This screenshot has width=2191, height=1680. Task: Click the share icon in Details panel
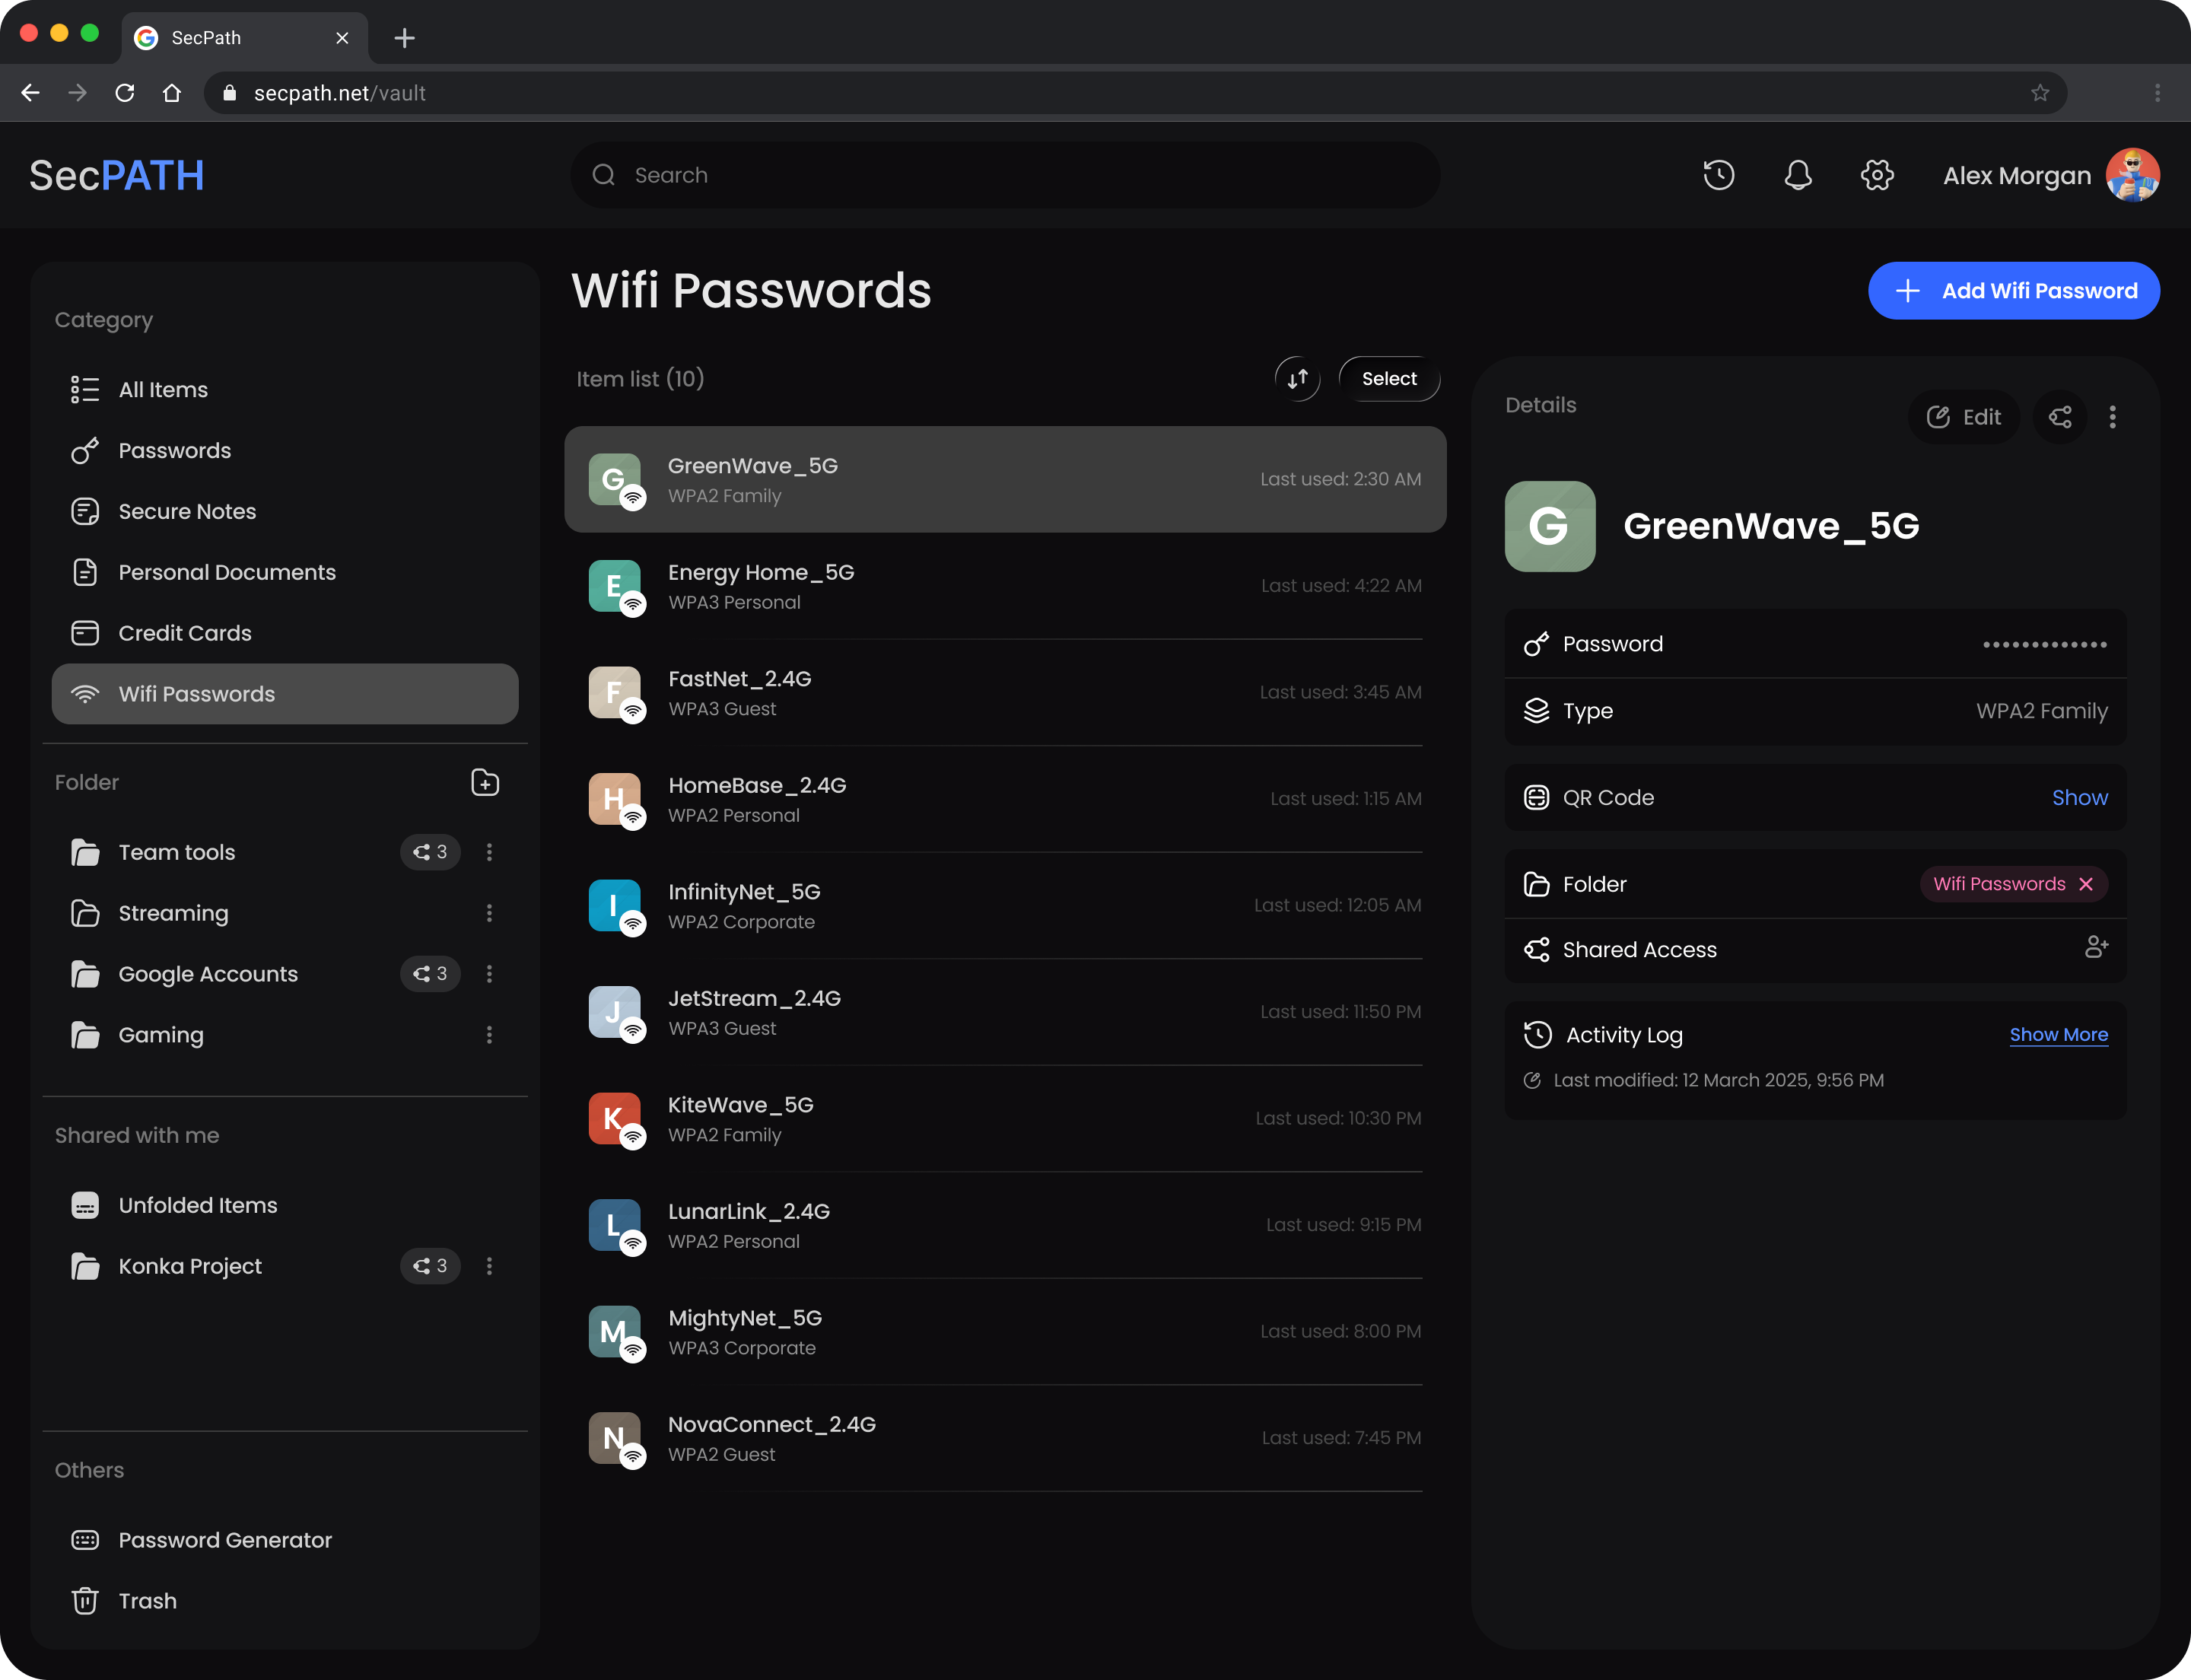click(2060, 417)
